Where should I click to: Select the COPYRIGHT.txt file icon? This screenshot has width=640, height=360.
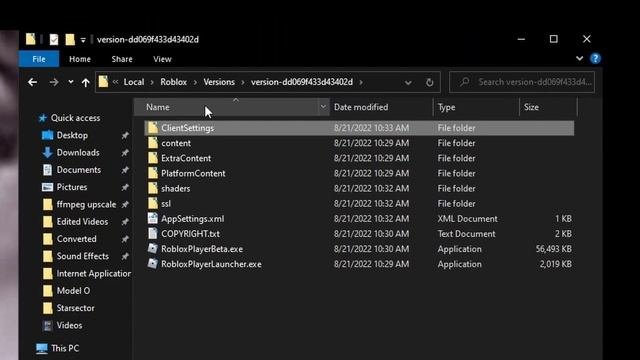tap(153, 233)
